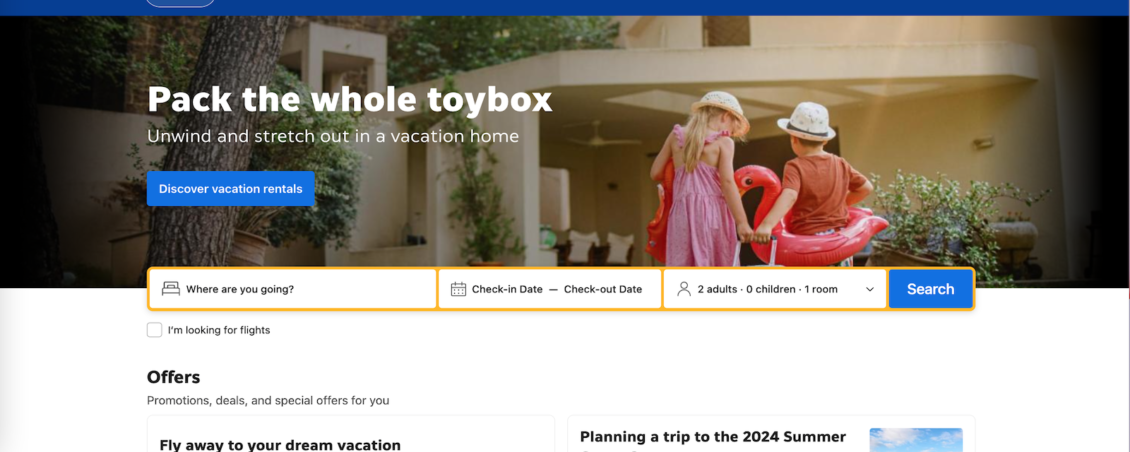Open the Check-out Date picker
Screen dimensions: 1130x452
[x=602, y=289]
